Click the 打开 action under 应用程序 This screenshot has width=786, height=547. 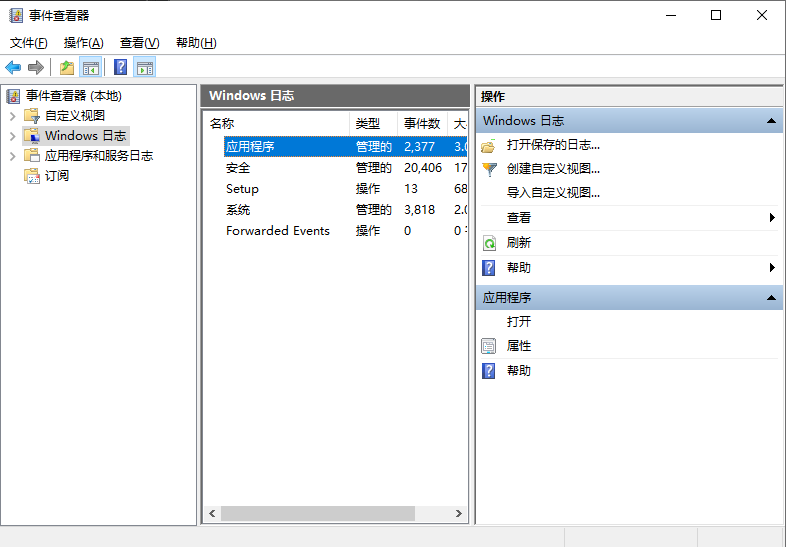point(519,321)
